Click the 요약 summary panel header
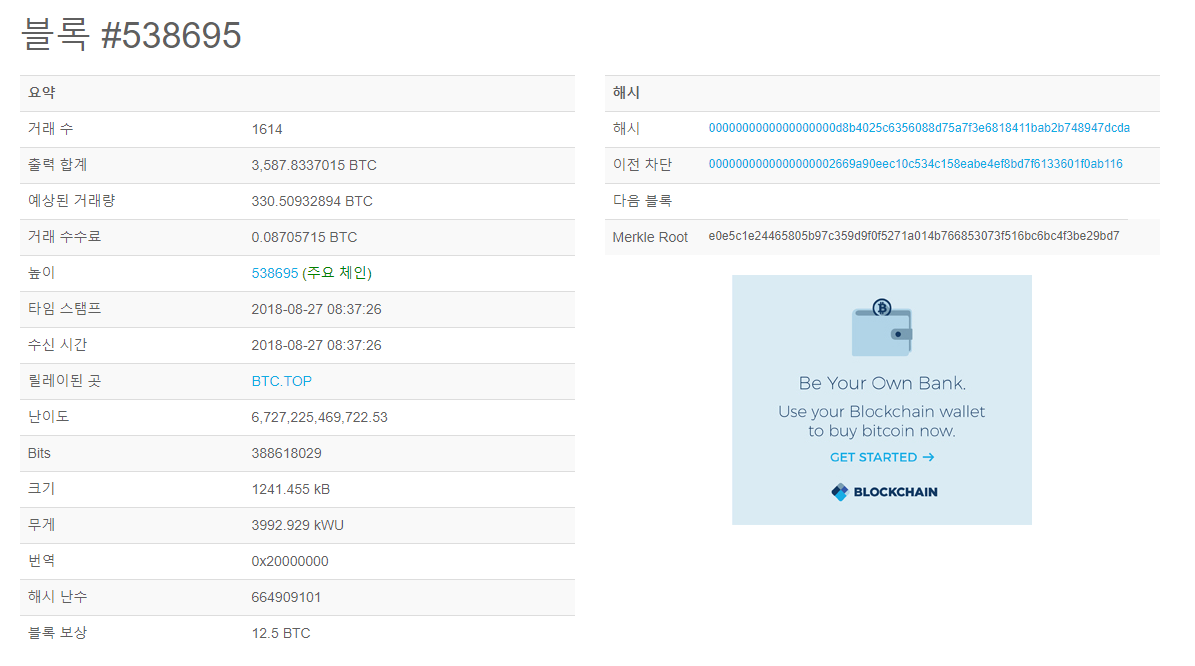Image resolution: width=1195 pixels, height=666 pixels. (x=41, y=92)
